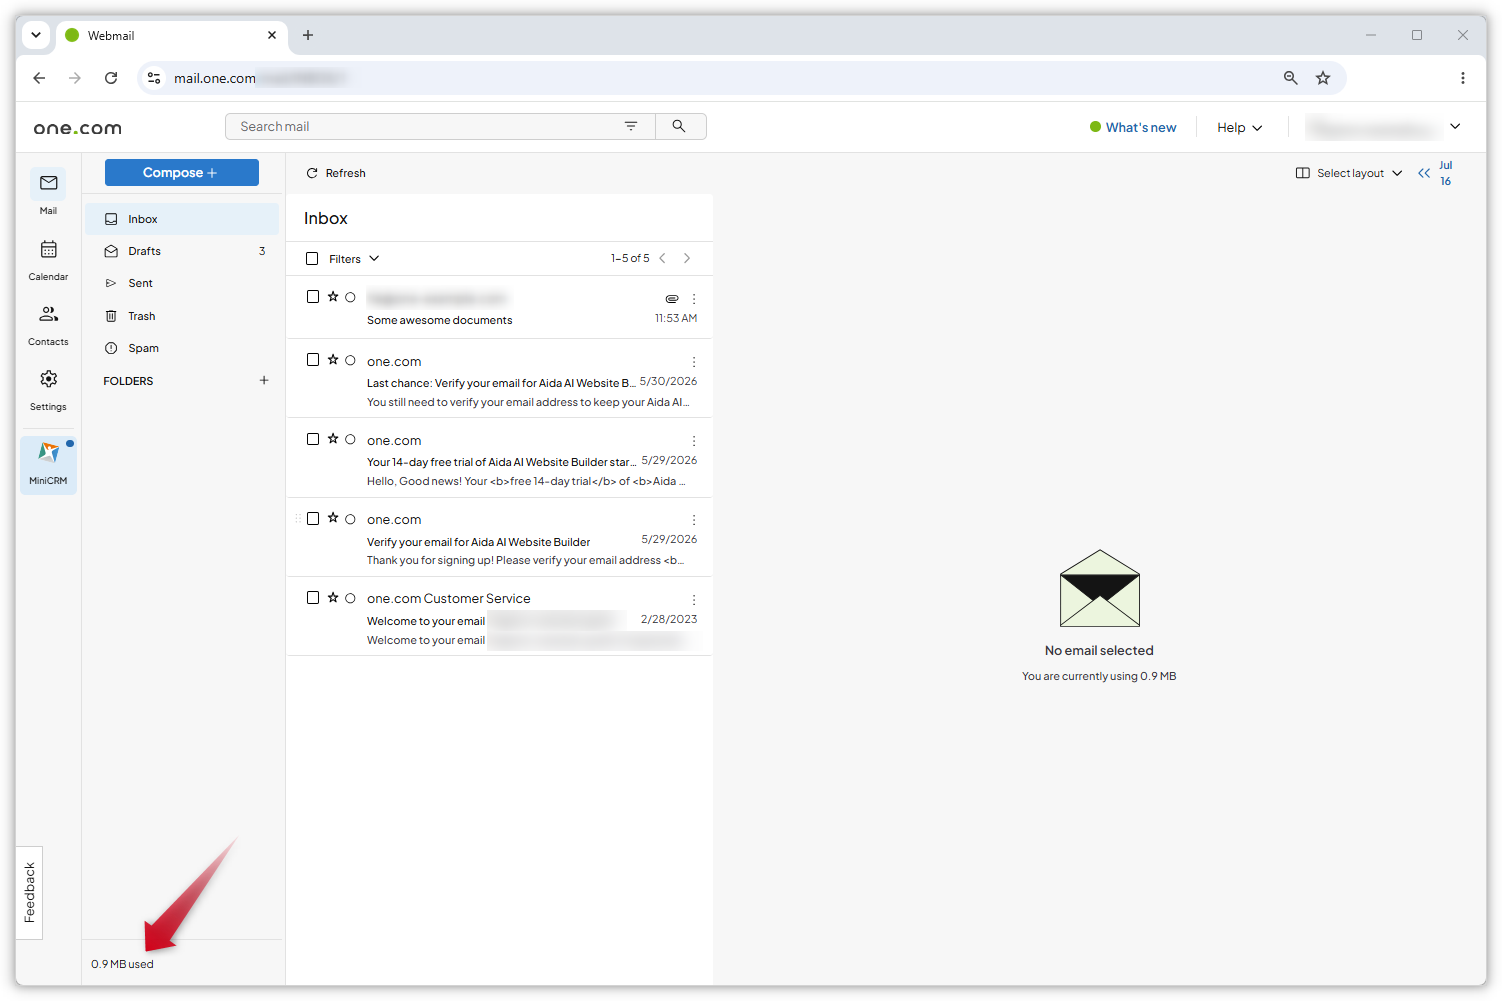The height and width of the screenshot is (1001, 1502).
Task: Open the Spam folder
Action: (x=182, y=348)
